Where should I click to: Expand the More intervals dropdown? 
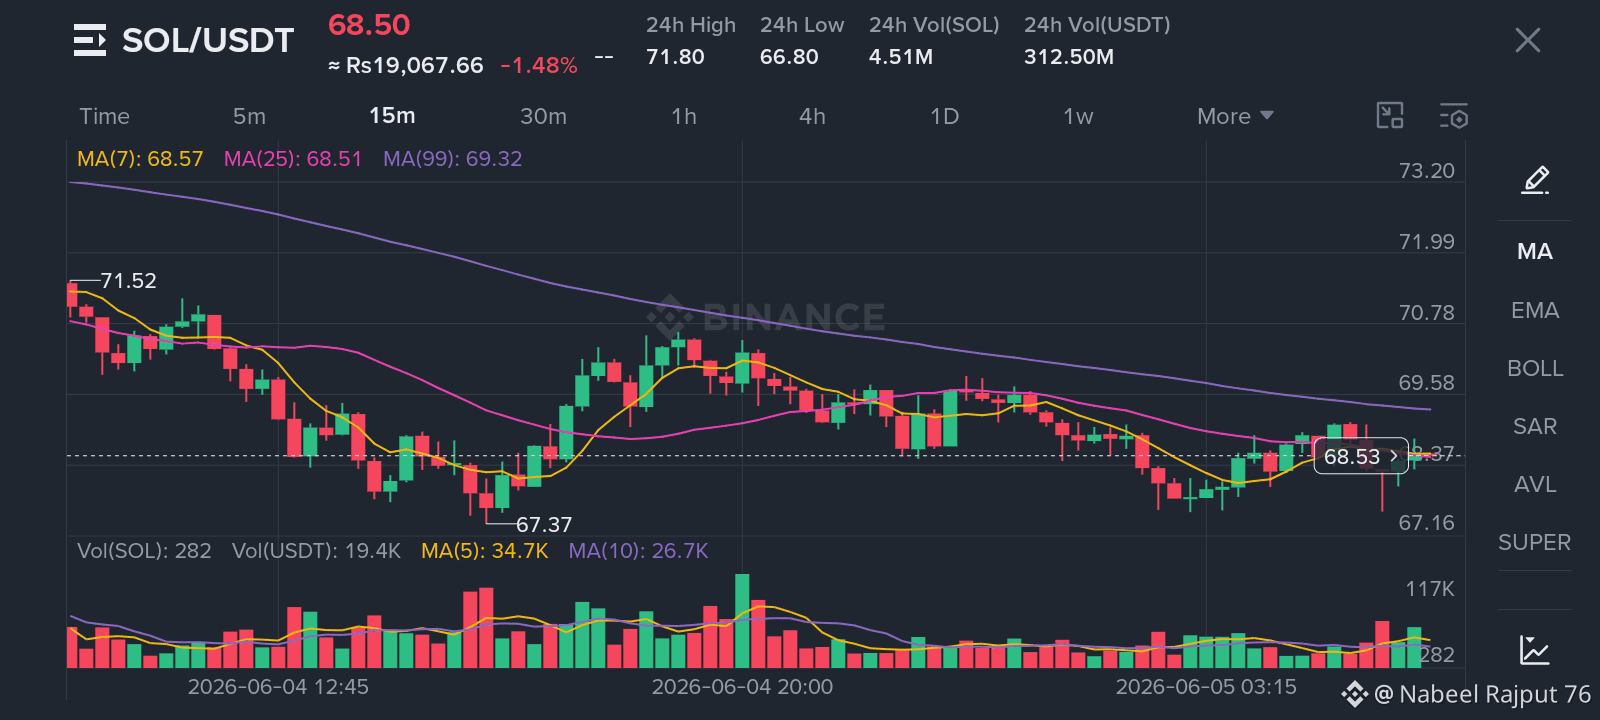click(1235, 116)
